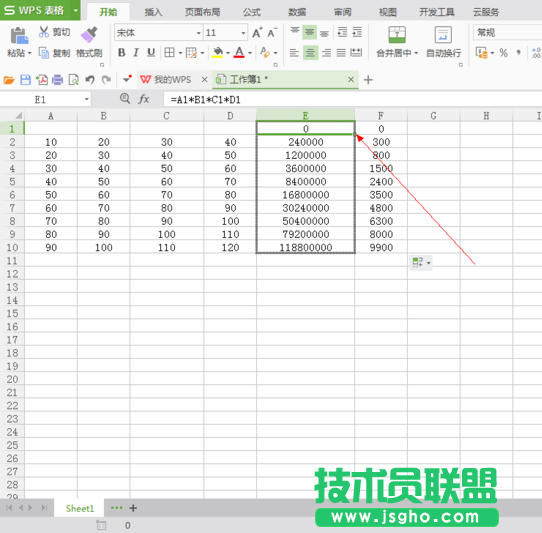Click the Merge and Center icon
Viewport: 542px width, 533px height.
[397, 35]
